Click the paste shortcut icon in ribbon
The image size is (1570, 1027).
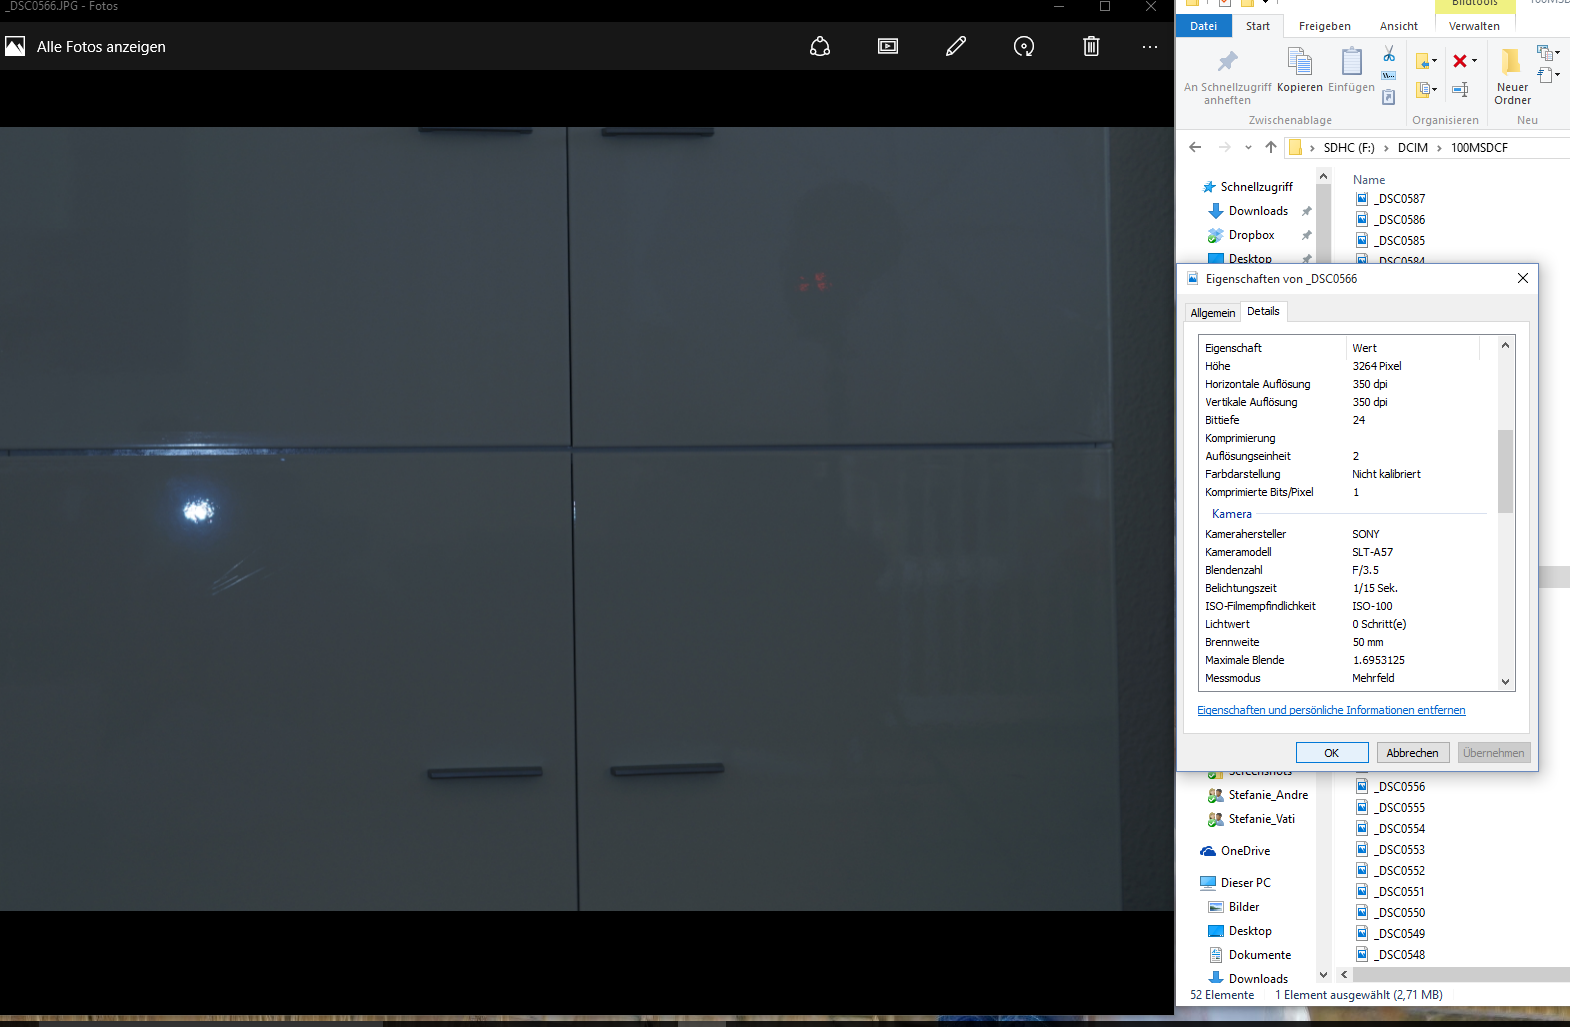click(x=1389, y=97)
